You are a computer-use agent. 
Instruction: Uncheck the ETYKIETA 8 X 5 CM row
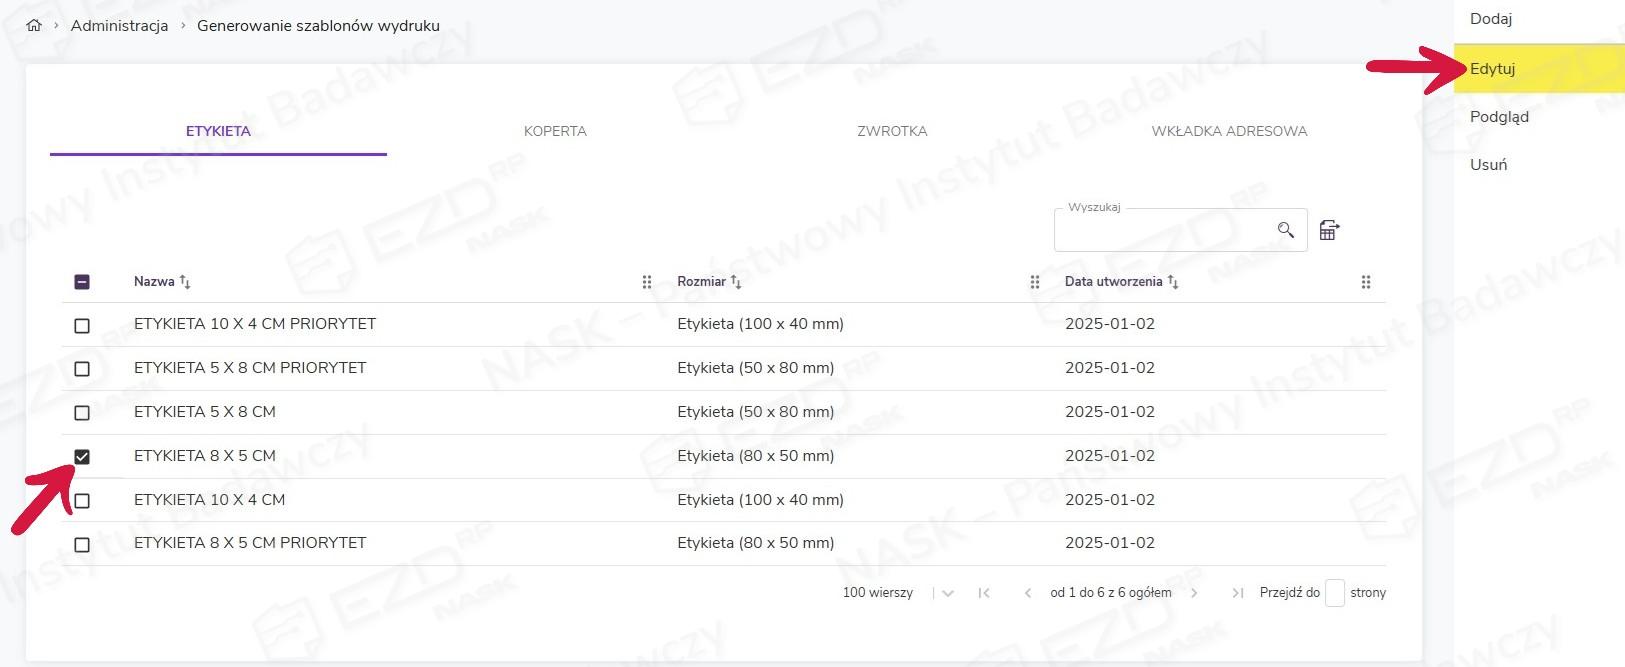82,457
